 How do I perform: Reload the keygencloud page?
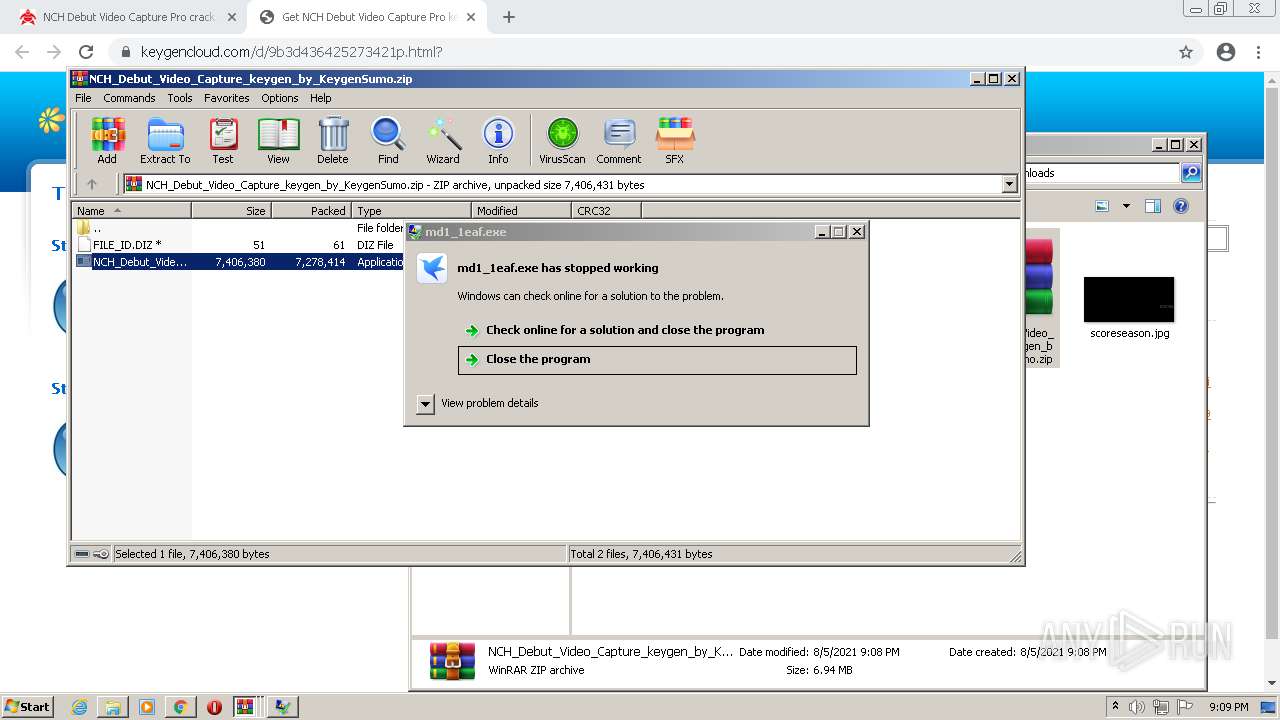tap(86, 52)
